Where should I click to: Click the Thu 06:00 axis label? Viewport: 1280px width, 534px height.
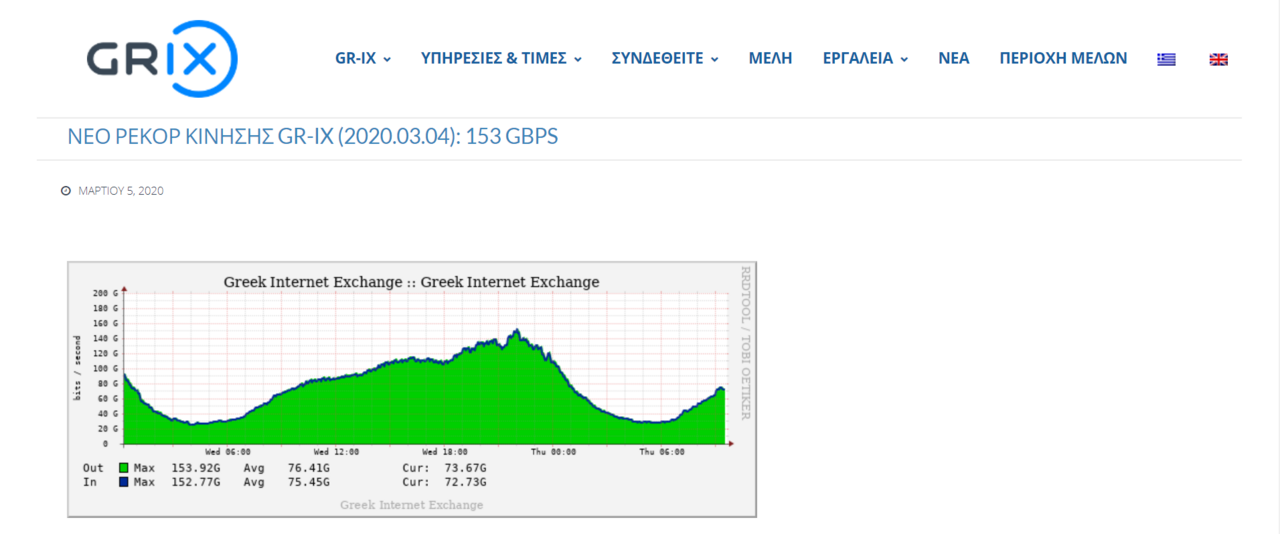(663, 452)
